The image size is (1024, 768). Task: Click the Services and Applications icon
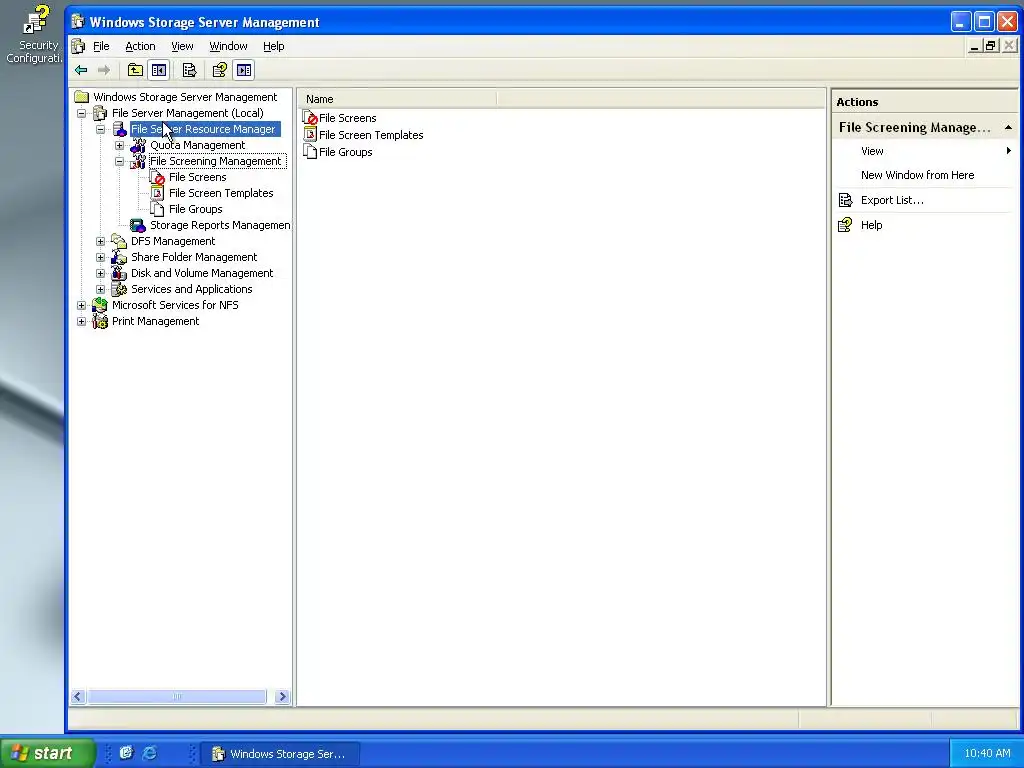pyautogui.click(x=119, y=289)
